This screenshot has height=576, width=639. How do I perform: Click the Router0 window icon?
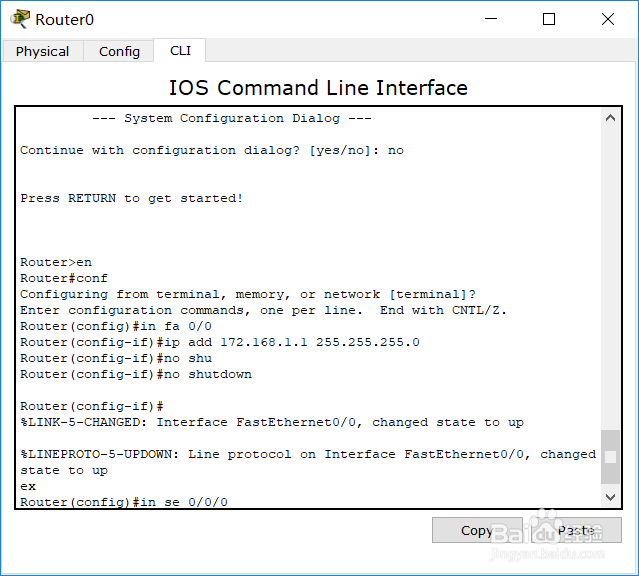(x=20, y=19)
